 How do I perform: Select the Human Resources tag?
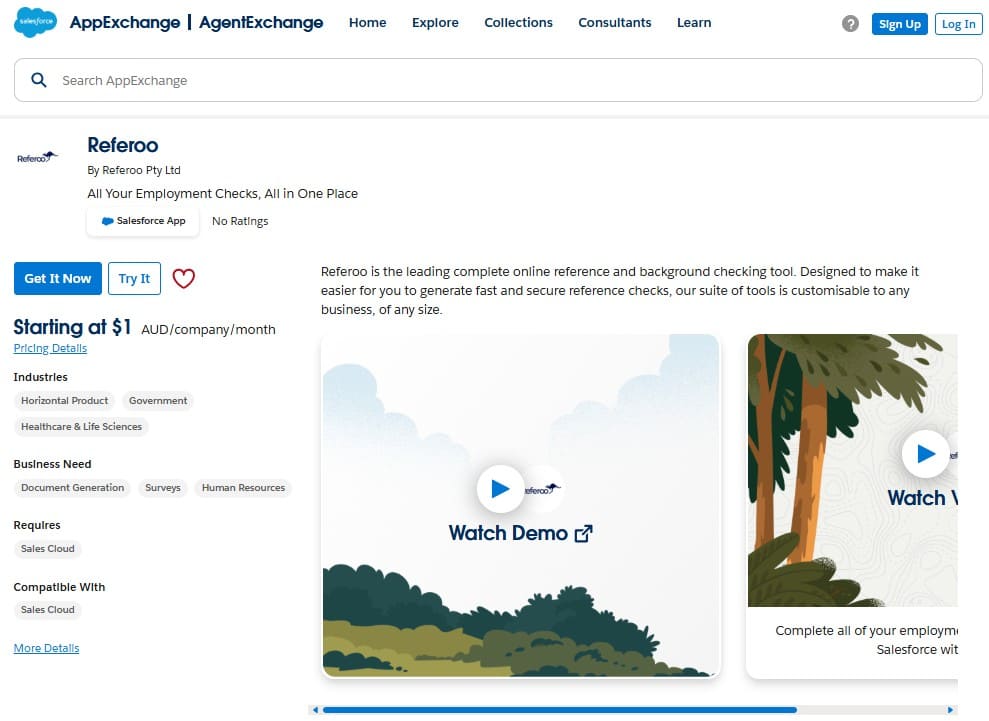[243, 488]
